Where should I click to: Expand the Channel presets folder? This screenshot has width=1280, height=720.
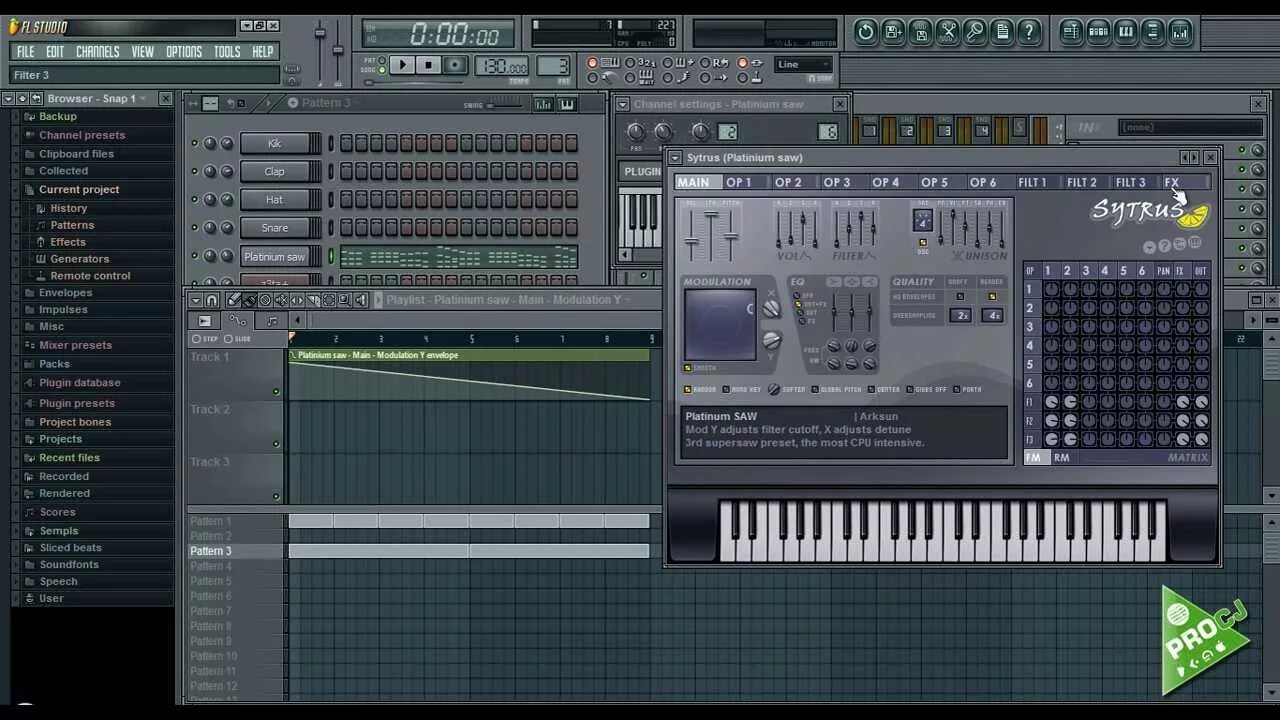(x=81, y=135)
